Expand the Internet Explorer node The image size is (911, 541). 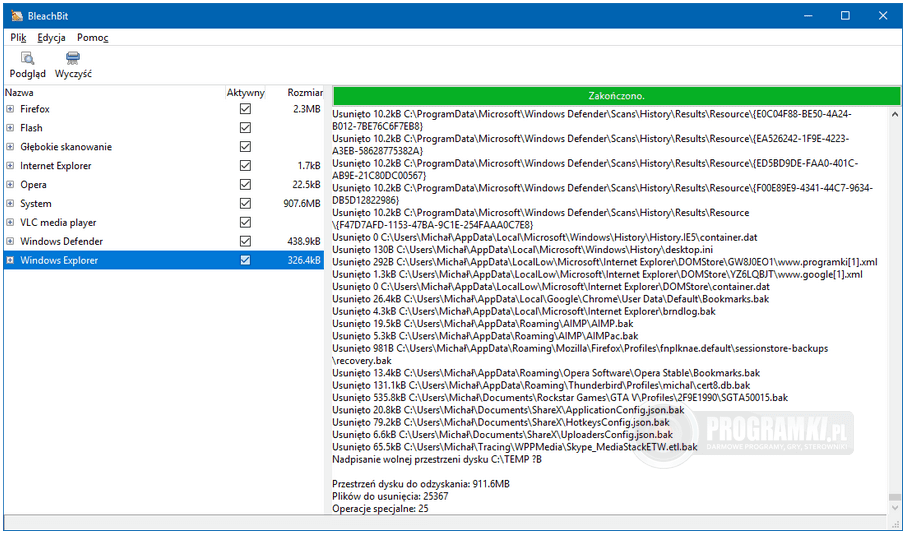[10, 166]
